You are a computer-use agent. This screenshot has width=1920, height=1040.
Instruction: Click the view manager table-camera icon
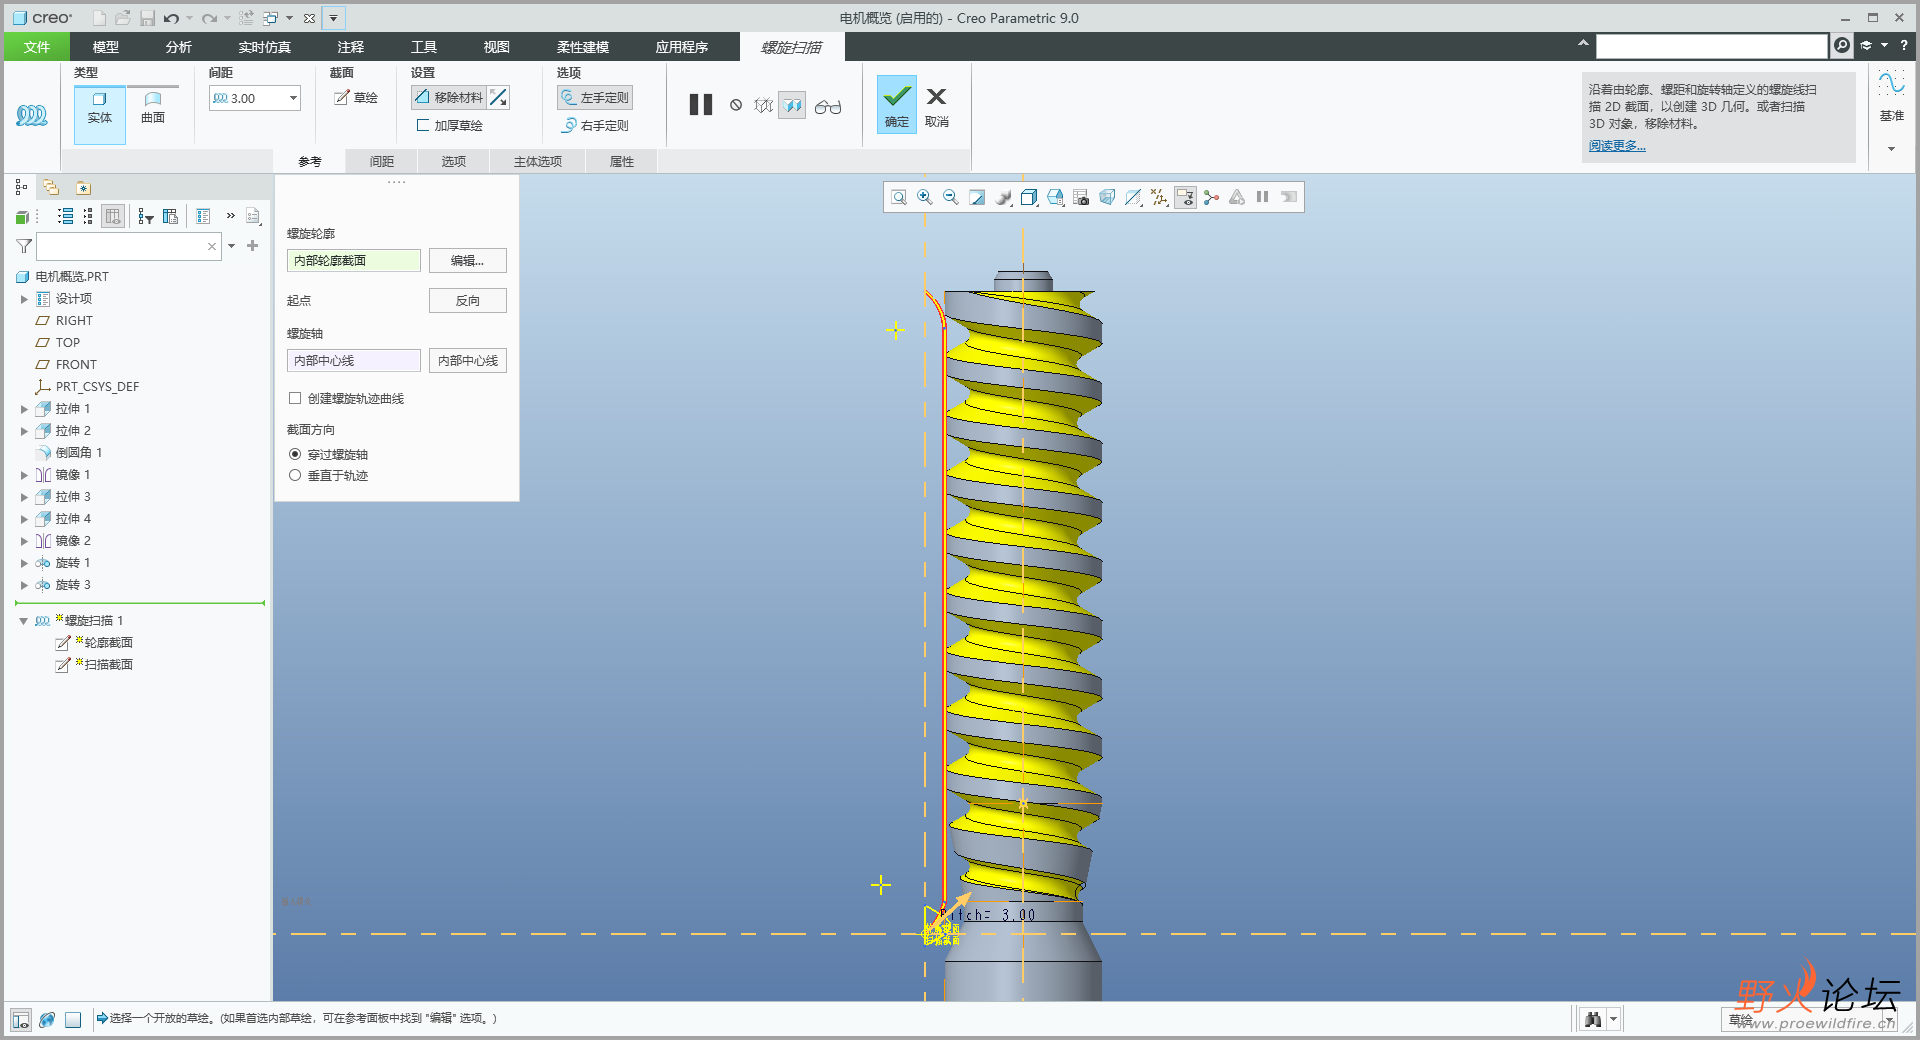click(x=1081, y=198)
